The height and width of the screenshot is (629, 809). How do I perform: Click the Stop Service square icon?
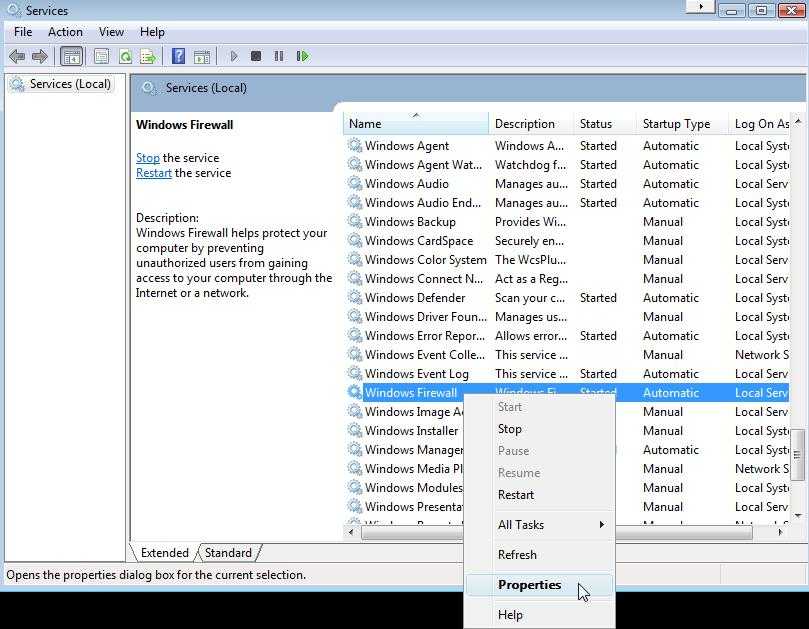point(256,56)
